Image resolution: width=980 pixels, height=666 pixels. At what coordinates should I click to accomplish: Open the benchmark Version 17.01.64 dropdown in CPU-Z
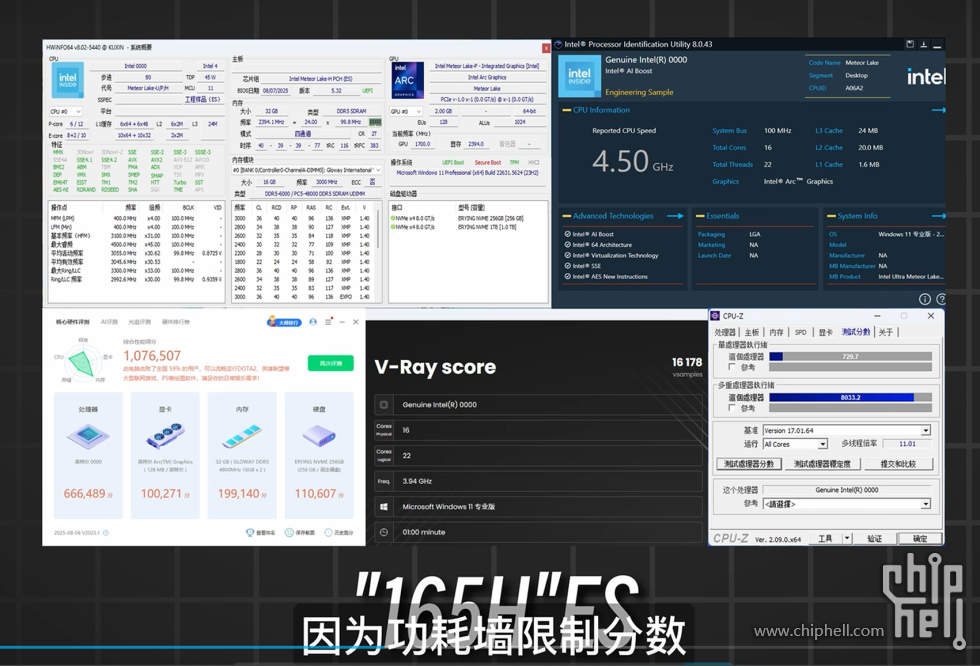[x=846, y=430]
